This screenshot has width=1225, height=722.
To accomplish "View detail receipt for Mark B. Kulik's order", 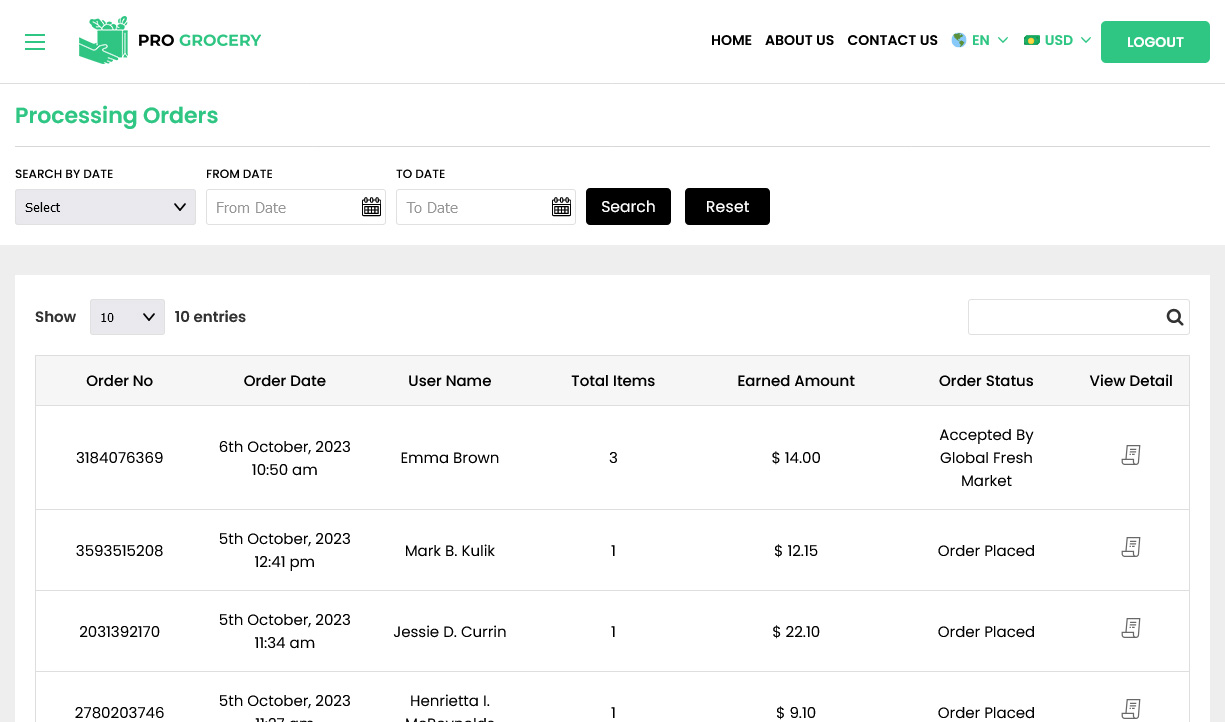I will click(1131, 547).
